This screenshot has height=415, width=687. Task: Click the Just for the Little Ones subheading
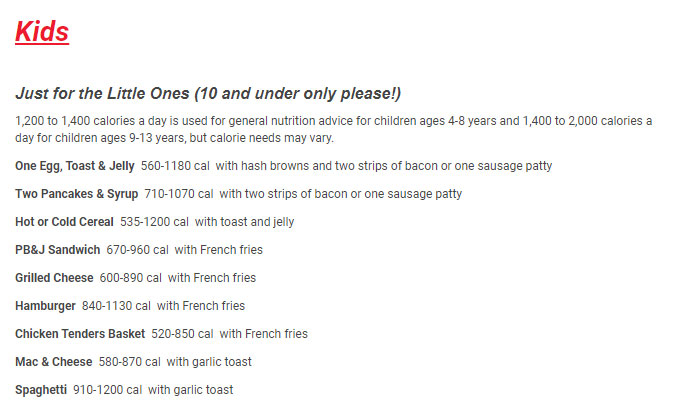[208, 94]
